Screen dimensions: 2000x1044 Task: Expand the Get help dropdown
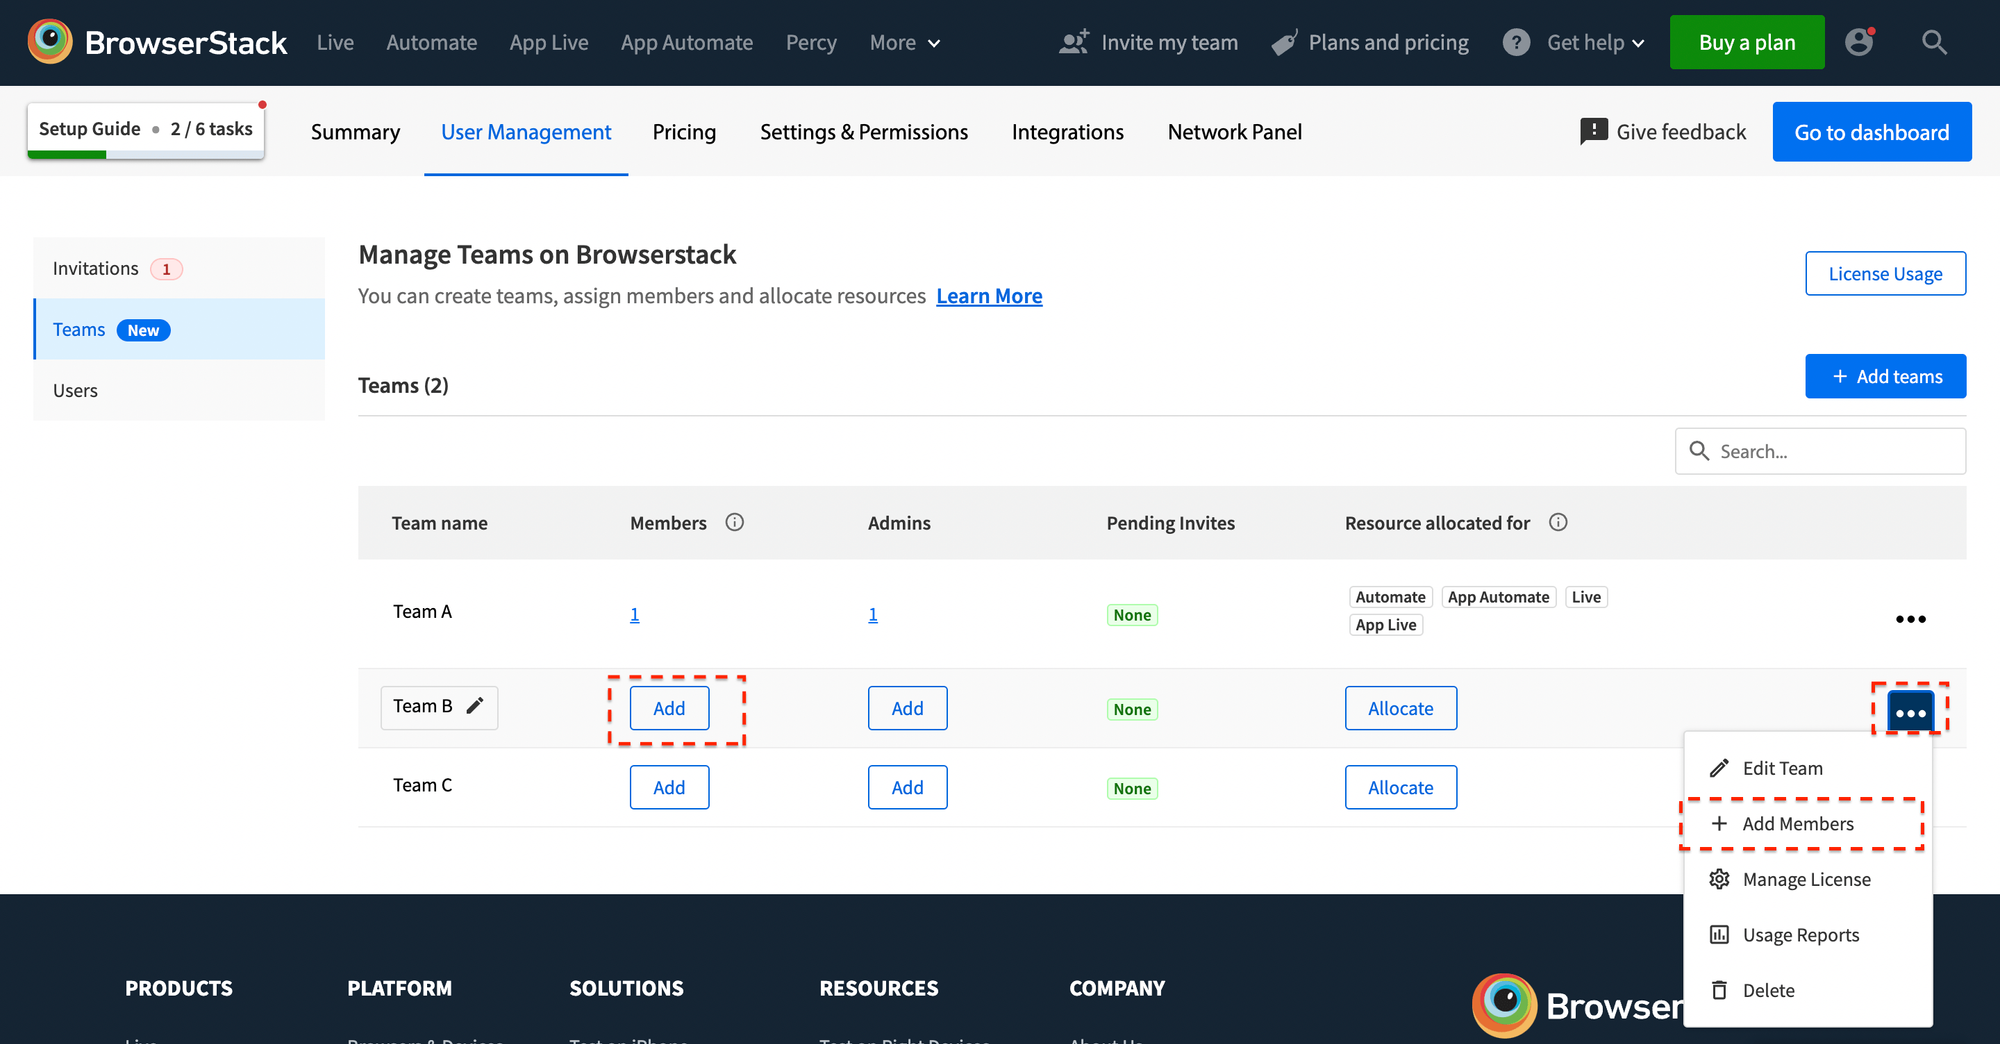(x=1596, y=42)
